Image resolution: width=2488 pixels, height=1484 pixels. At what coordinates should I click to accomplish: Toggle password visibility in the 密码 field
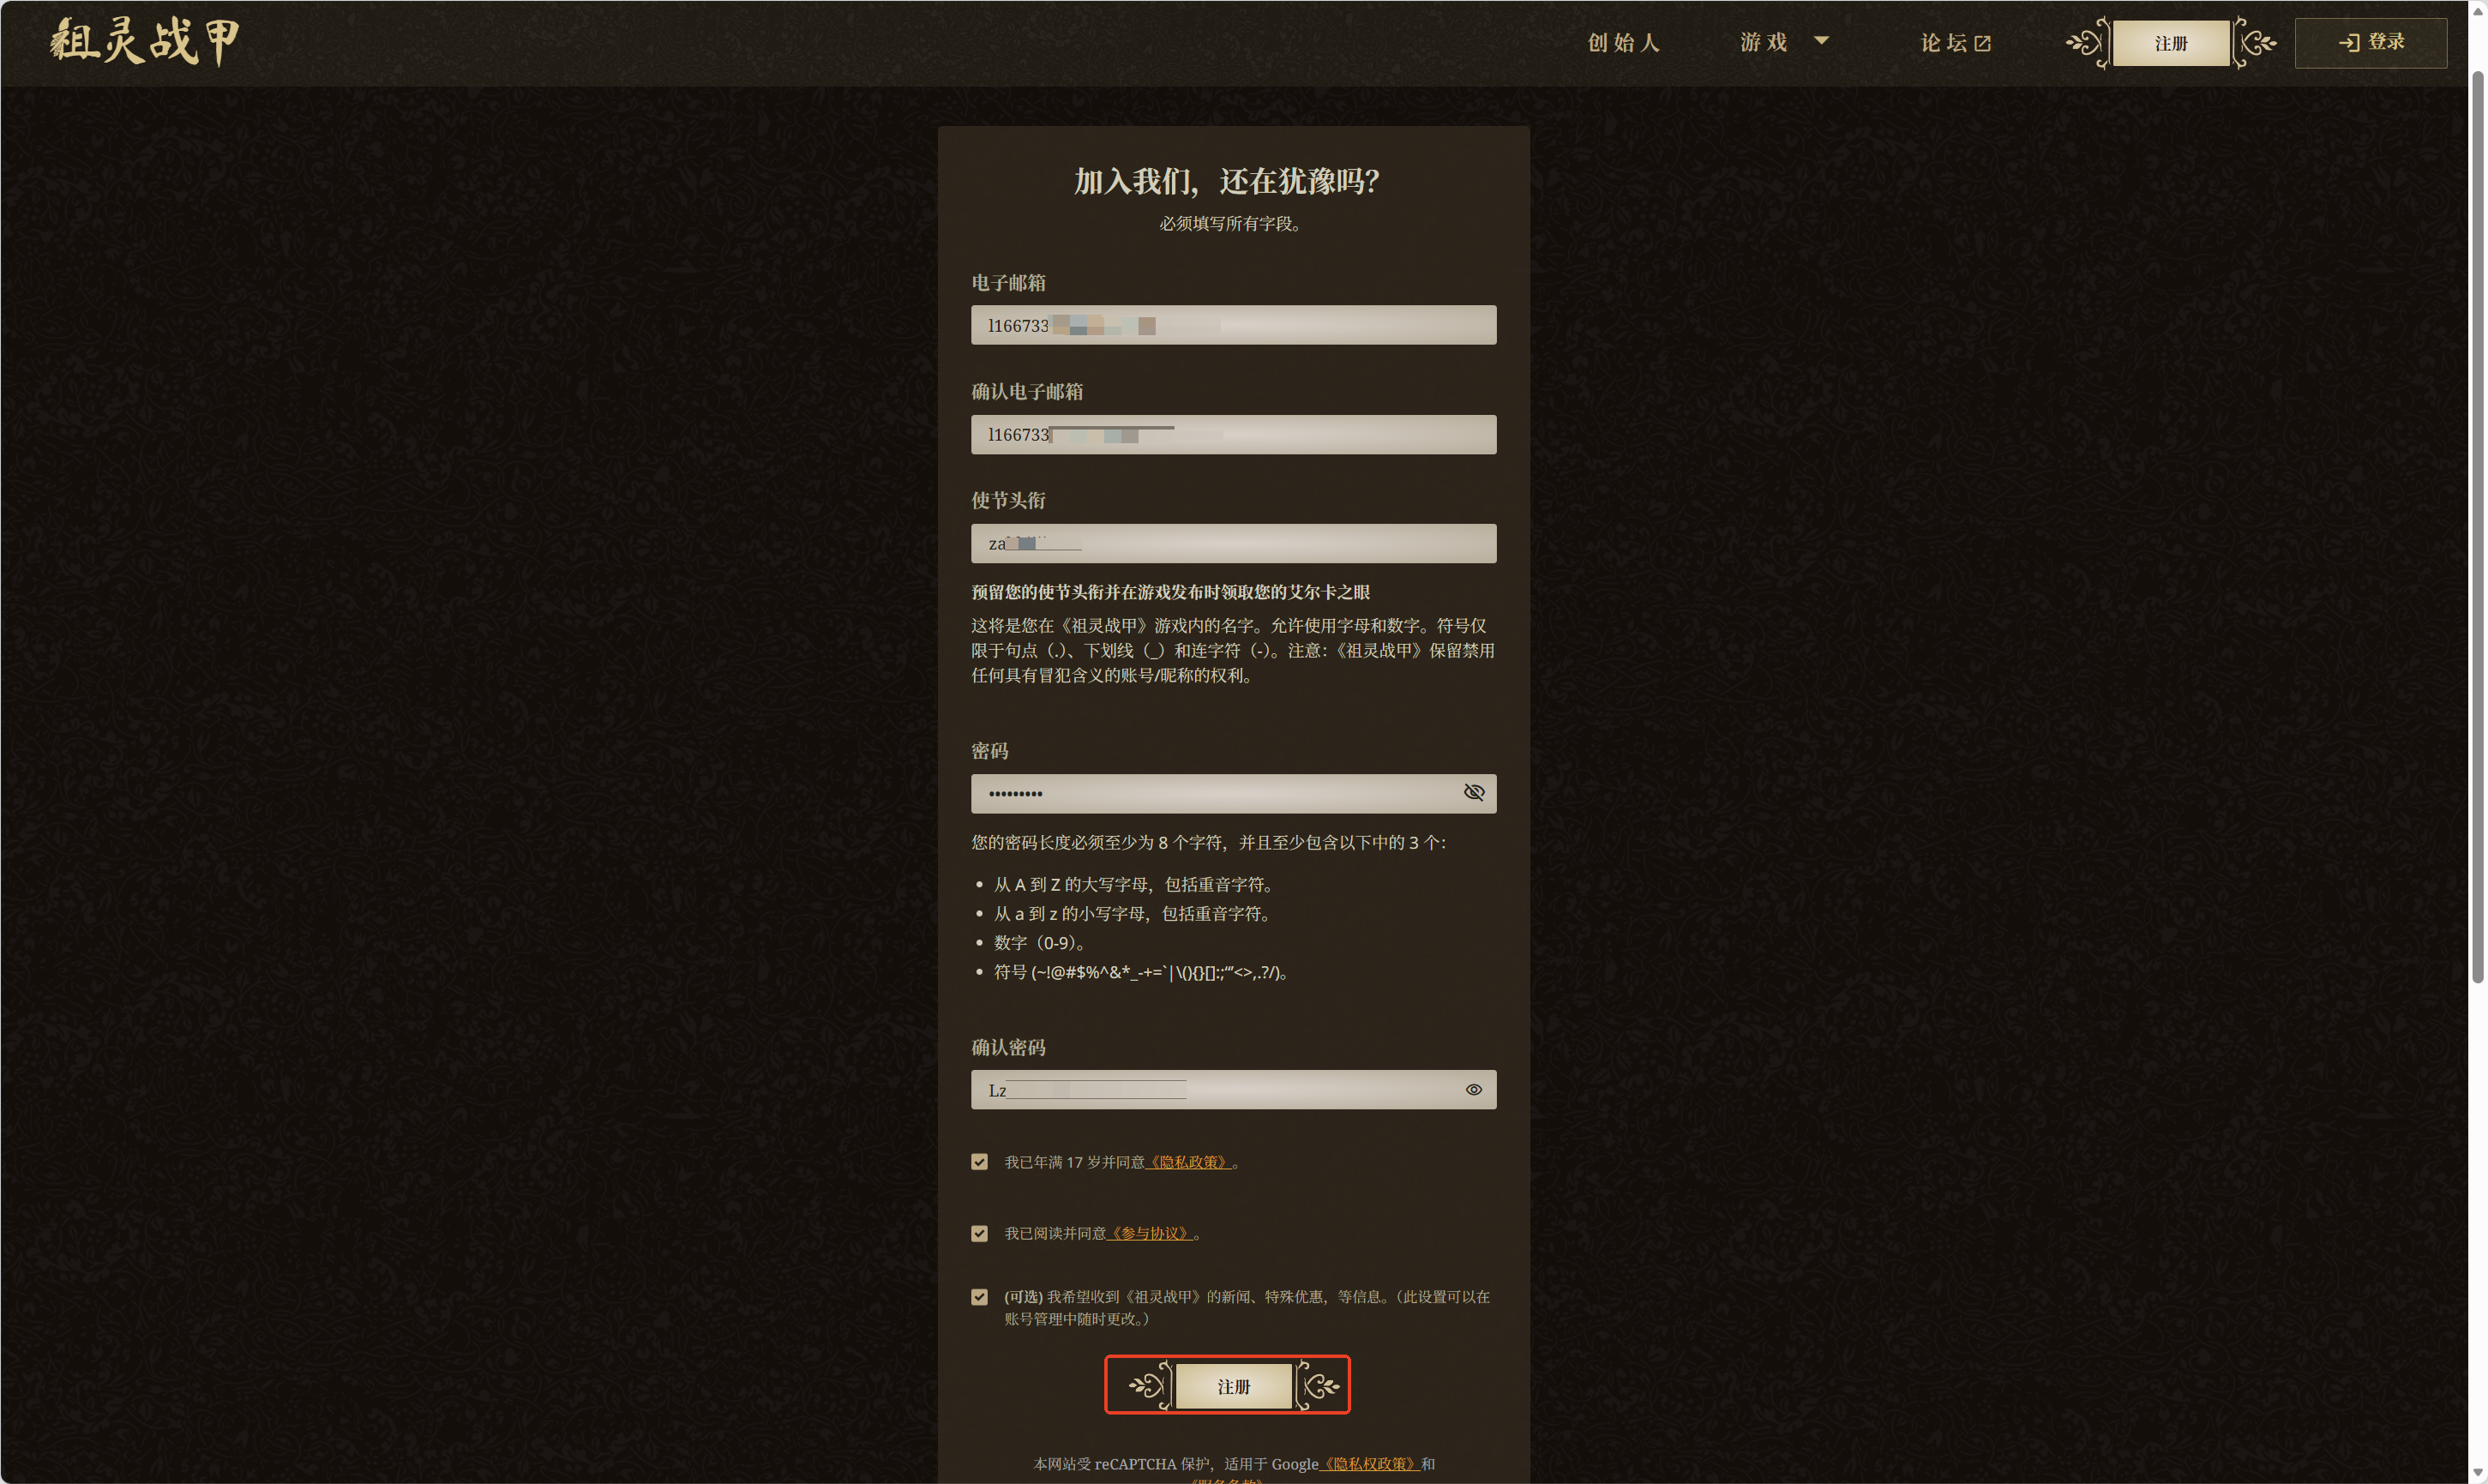click(x=1473, y=793)
